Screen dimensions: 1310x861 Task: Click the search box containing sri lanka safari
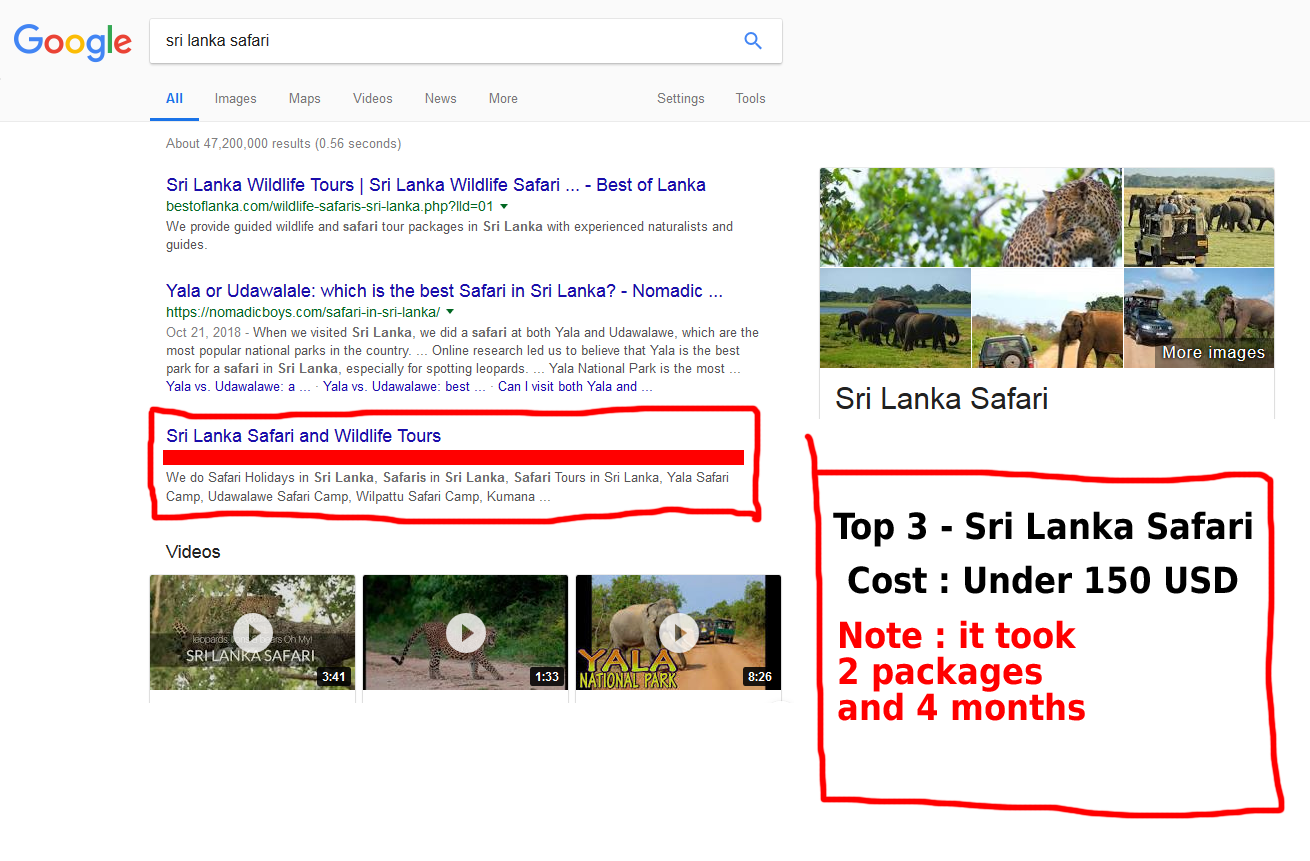(440, 41)
